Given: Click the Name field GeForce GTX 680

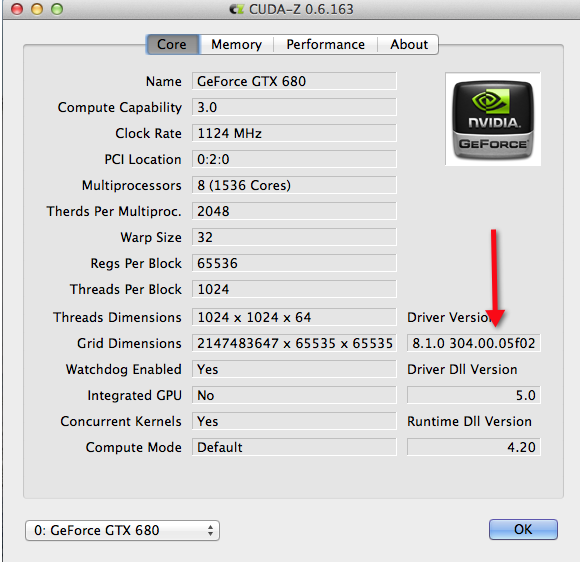Looking at the screenshot, I should pyautogui.click(x=294, y=81).
